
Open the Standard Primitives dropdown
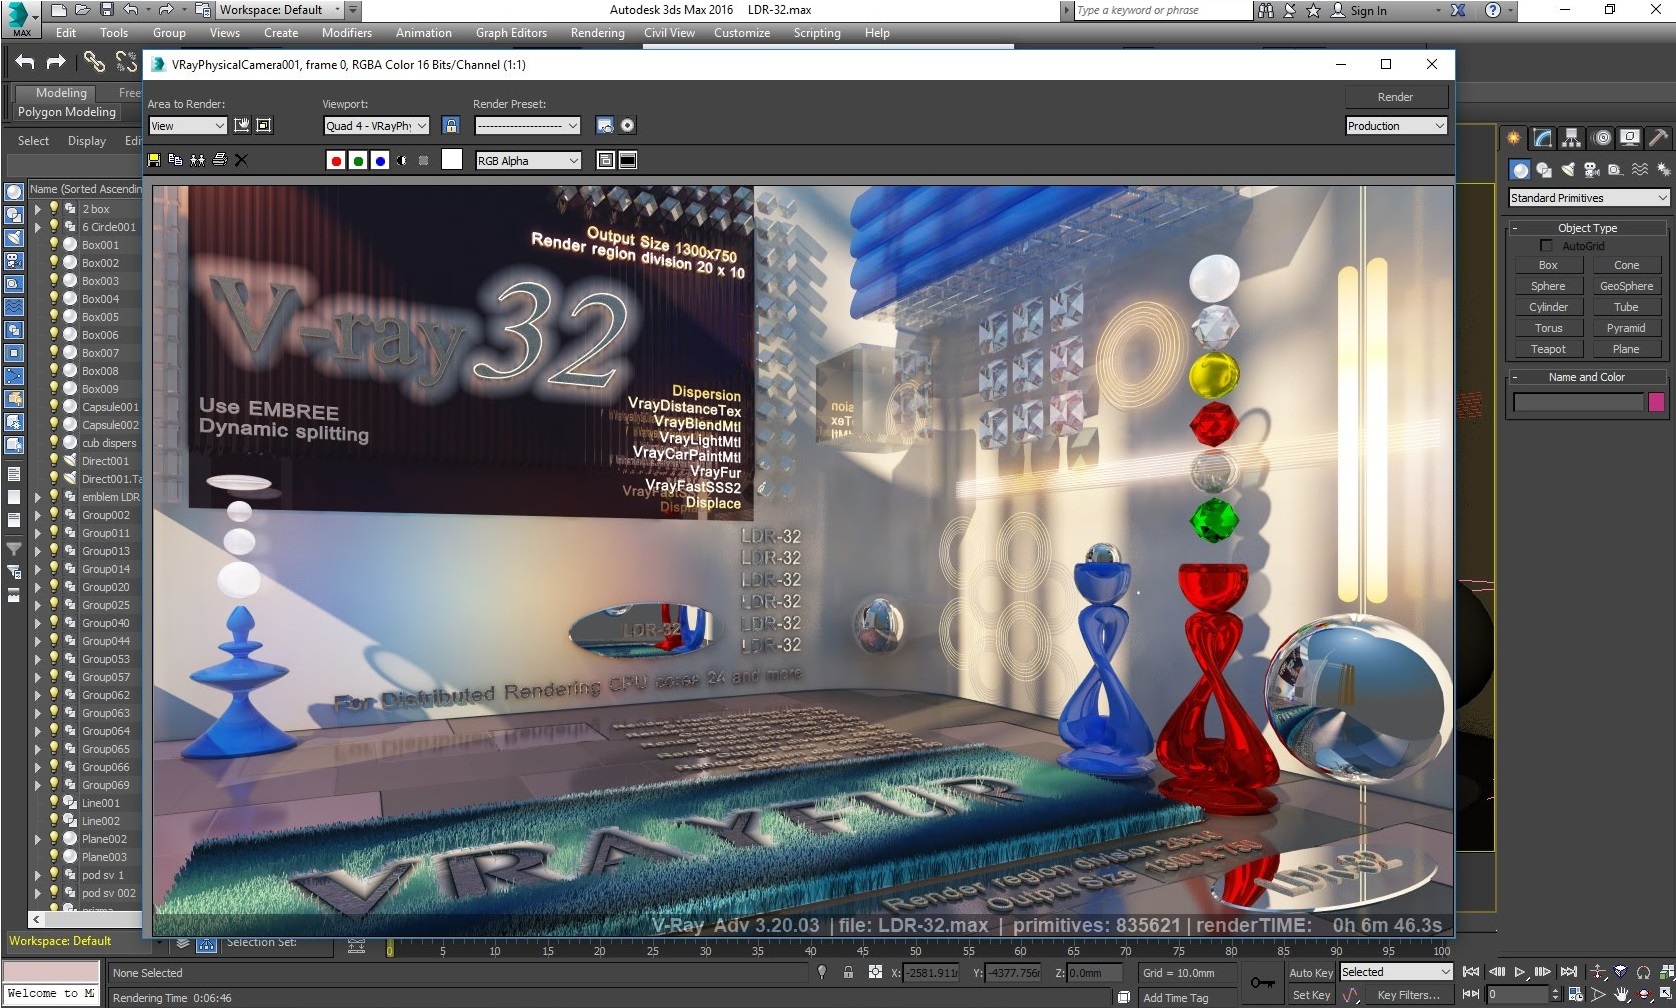1589,198
